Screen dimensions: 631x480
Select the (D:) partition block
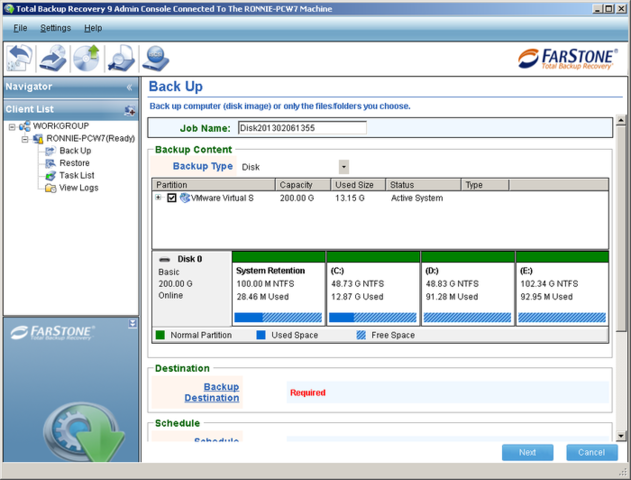468,288
